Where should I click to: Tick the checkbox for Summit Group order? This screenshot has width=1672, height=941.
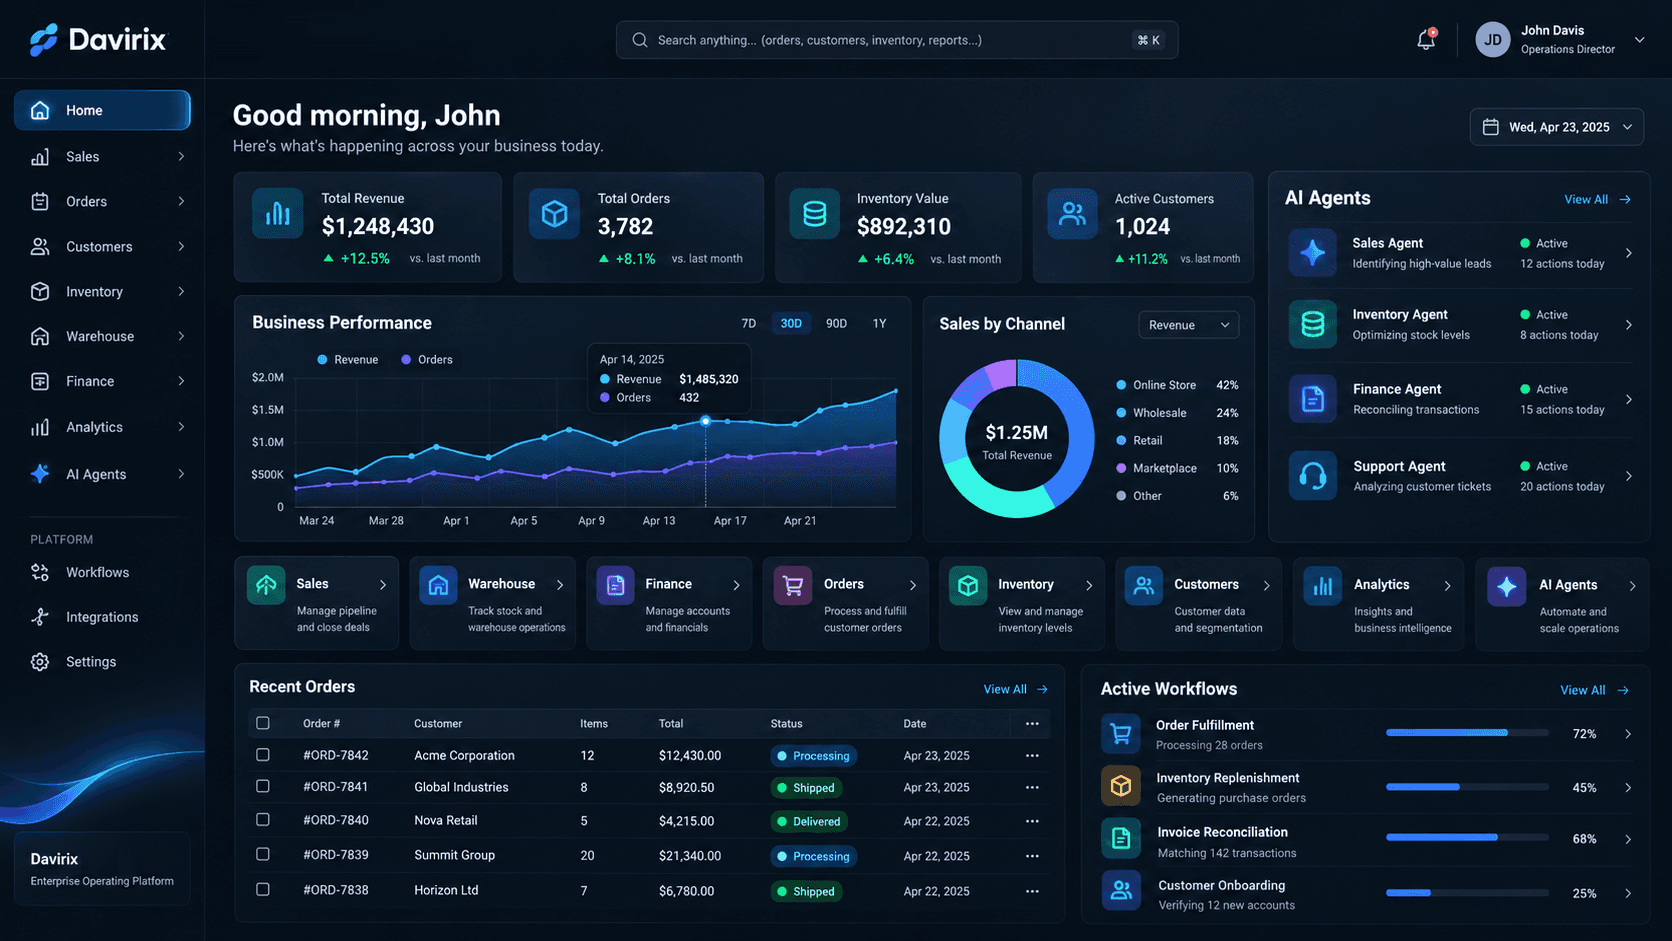[263, 854]
